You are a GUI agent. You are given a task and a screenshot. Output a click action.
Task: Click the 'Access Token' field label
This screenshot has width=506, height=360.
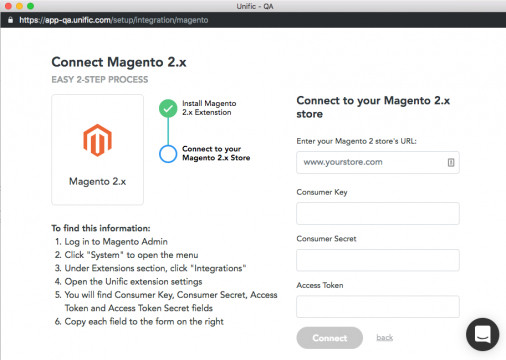[x=320, y=285]
